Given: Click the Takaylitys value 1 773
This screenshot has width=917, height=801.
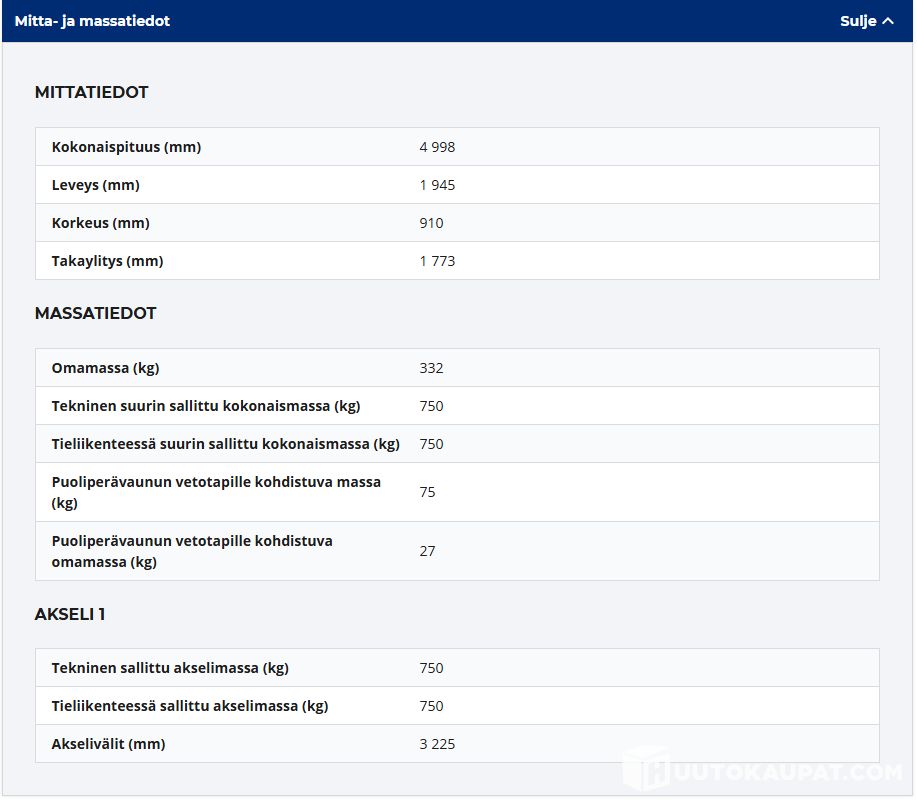Looking at the screenshot, I should (437, 261).
